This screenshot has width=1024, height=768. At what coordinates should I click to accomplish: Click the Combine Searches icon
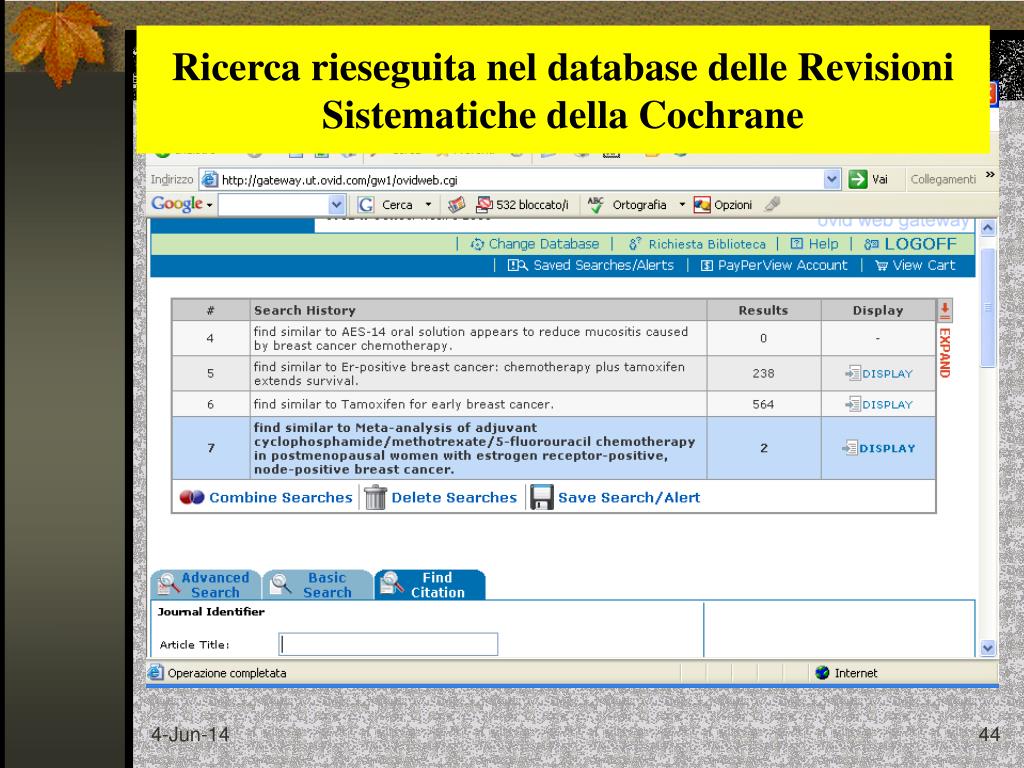pyautogui.click(x=192, y=498)
